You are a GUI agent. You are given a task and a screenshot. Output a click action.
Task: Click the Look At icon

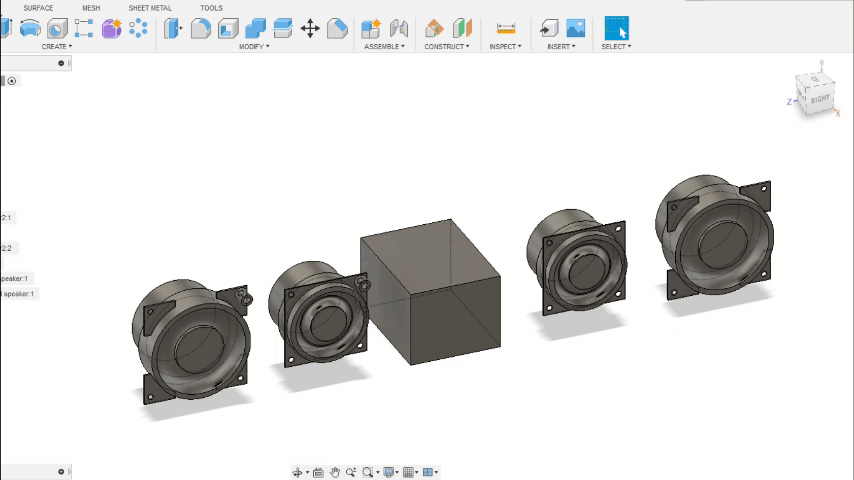(x=318, y=472)
